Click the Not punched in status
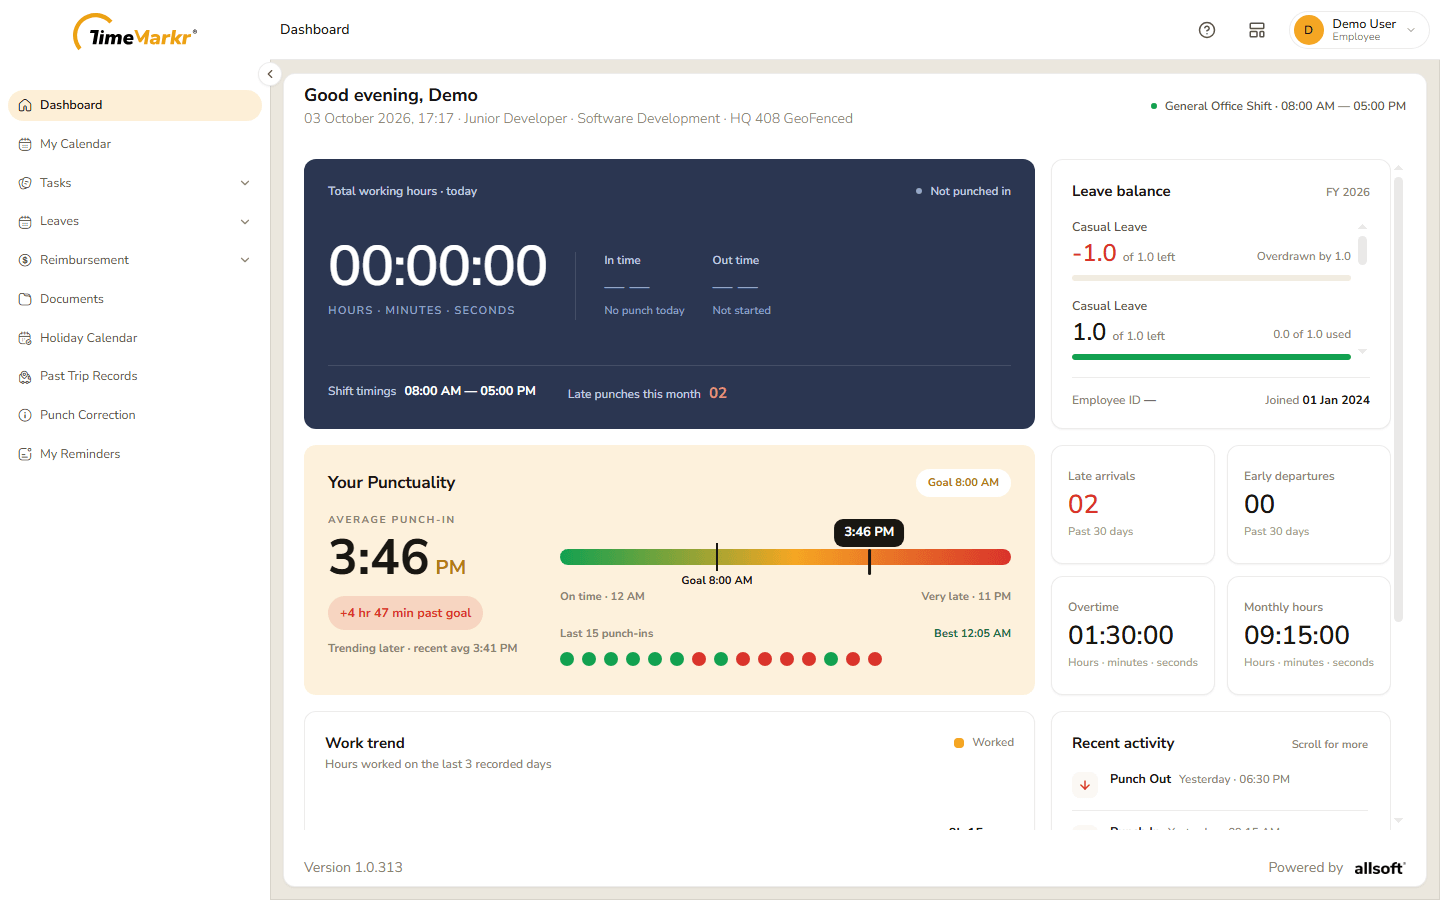1440x900 pixels. (x=963, y=191)
